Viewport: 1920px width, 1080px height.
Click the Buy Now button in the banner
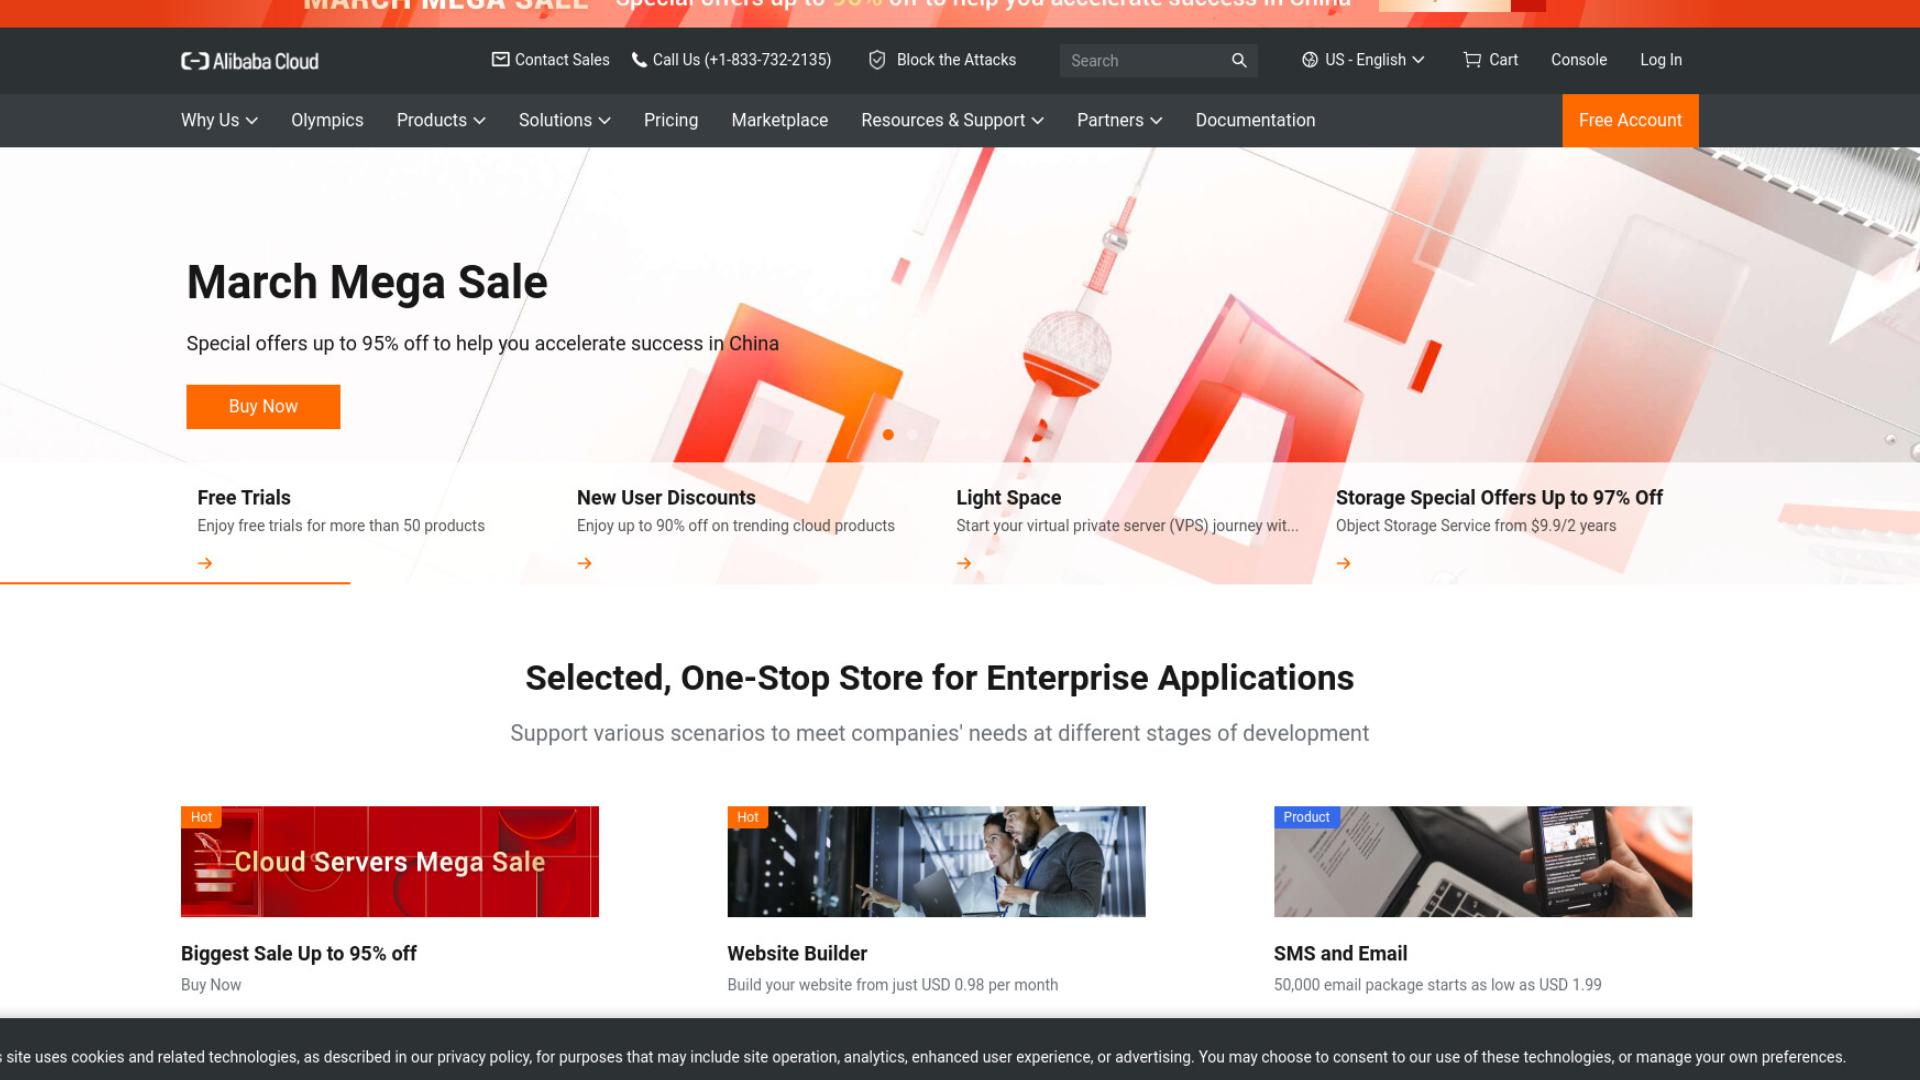coord(263,407)
